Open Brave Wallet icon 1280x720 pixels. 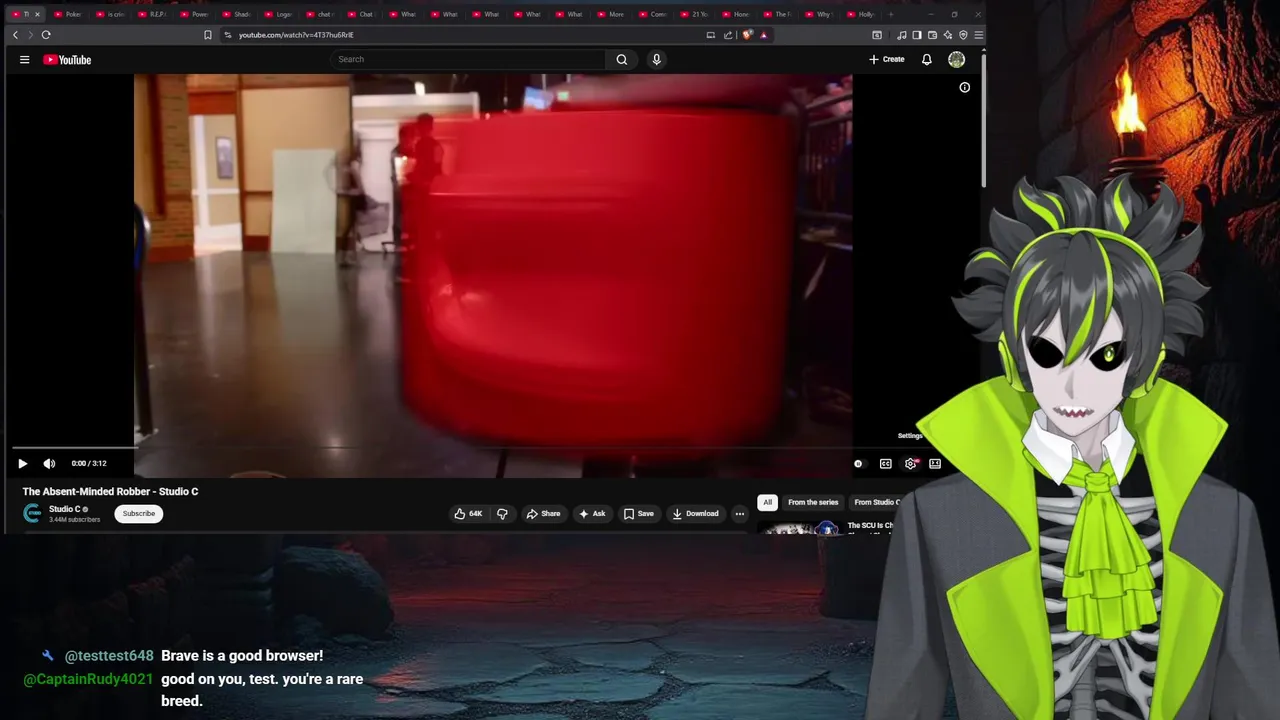pyautogui.click(x=932, y=35)
